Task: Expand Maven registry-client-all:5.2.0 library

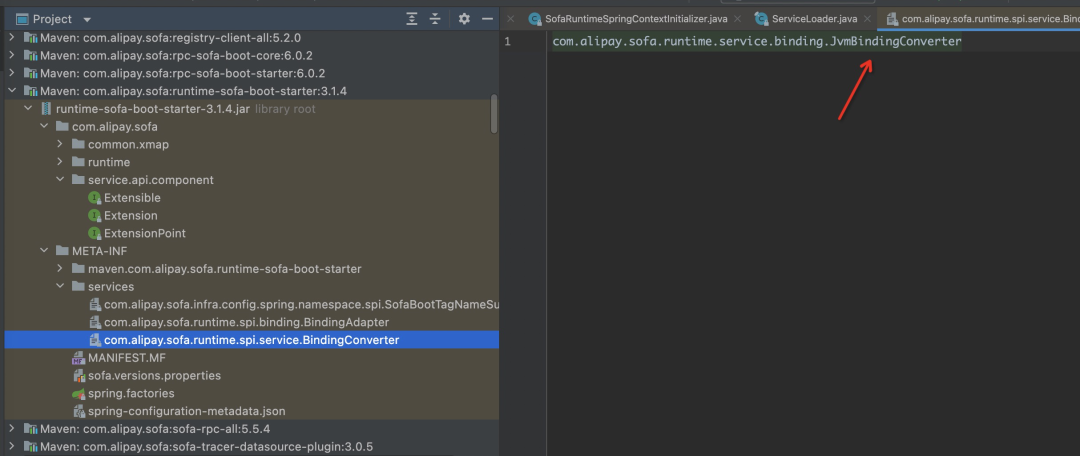Action: click(12, 38)
